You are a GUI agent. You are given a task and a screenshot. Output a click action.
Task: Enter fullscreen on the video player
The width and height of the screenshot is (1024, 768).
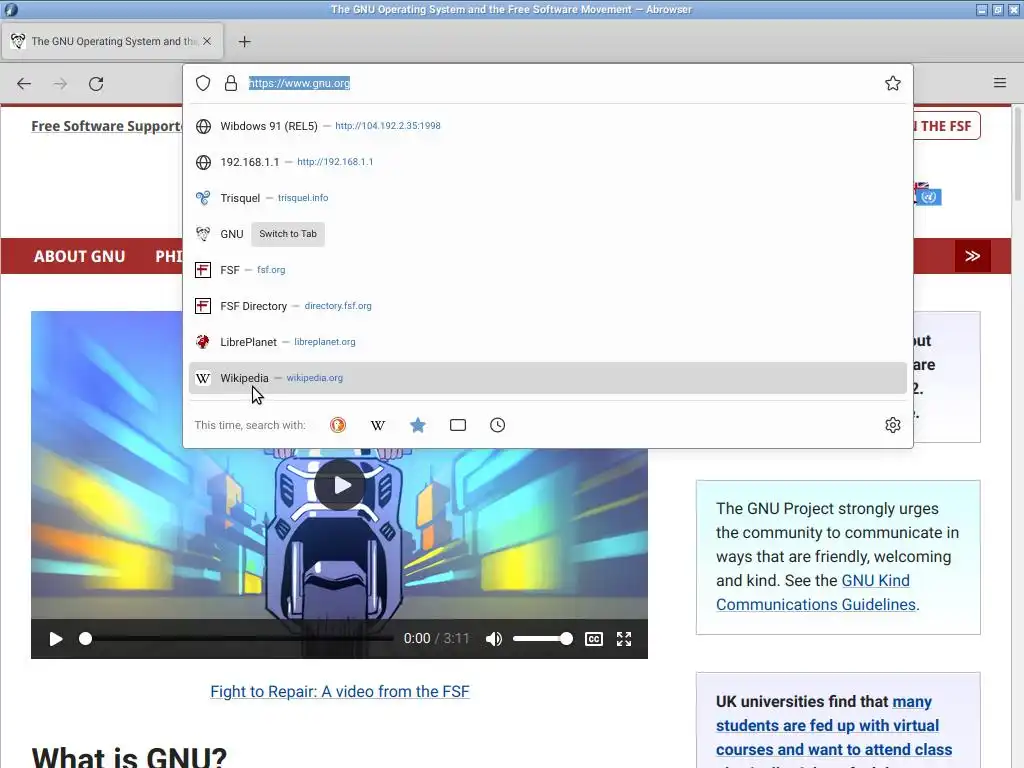(624, 639)
